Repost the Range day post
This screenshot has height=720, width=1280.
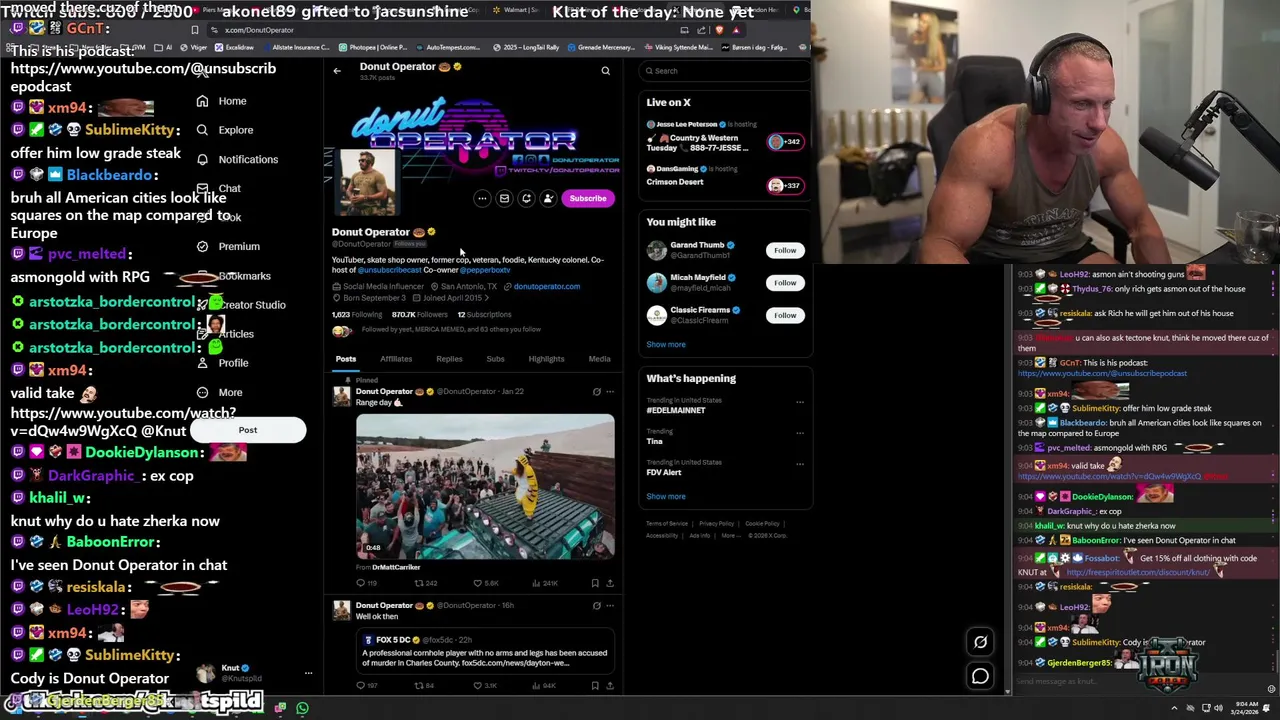click(x=426, y=583)
